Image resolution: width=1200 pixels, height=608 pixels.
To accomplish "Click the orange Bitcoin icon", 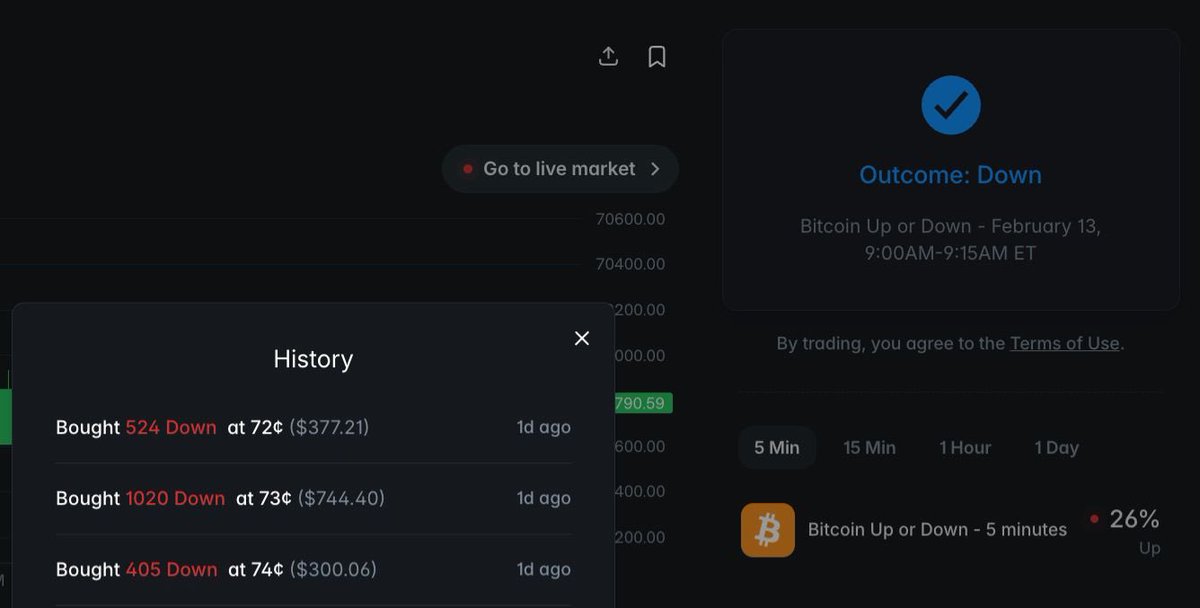I will coord(767,530).
